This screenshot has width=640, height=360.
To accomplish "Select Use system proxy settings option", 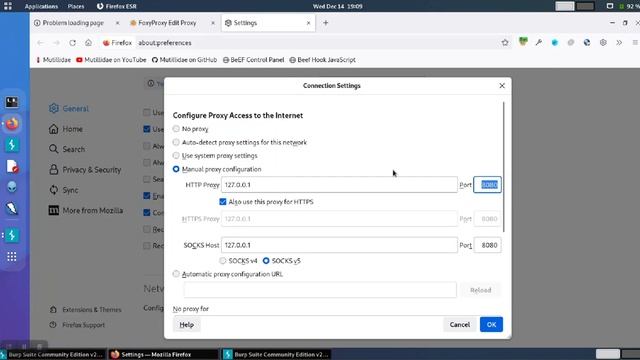I will click(176, 156).
